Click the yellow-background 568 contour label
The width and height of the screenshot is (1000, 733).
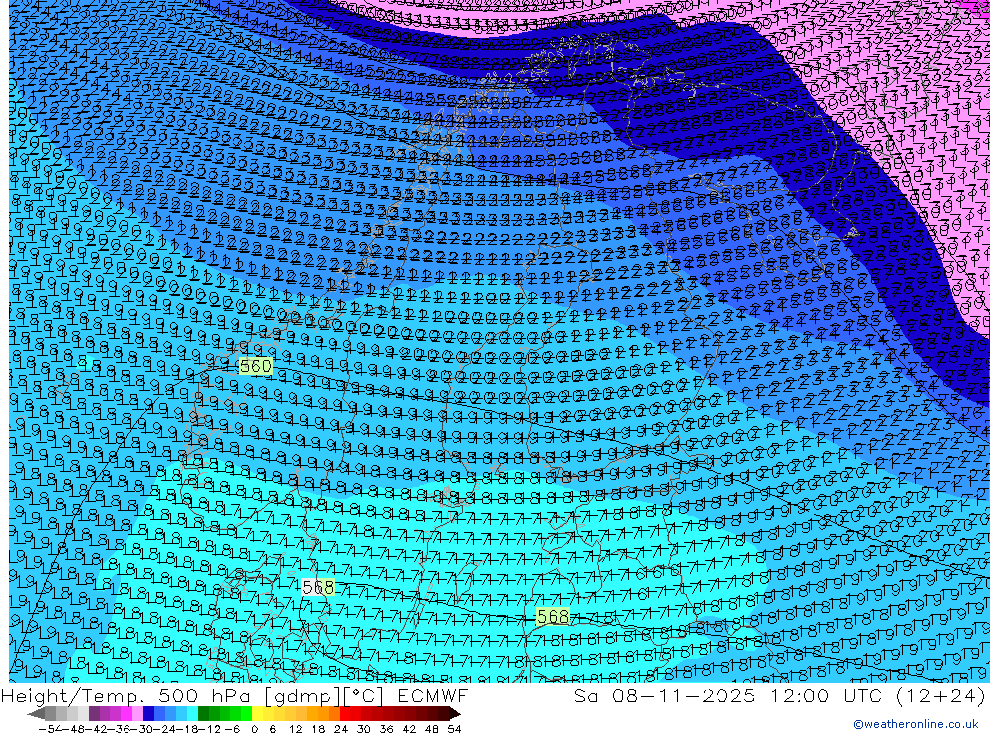click(x=553, y=616)
